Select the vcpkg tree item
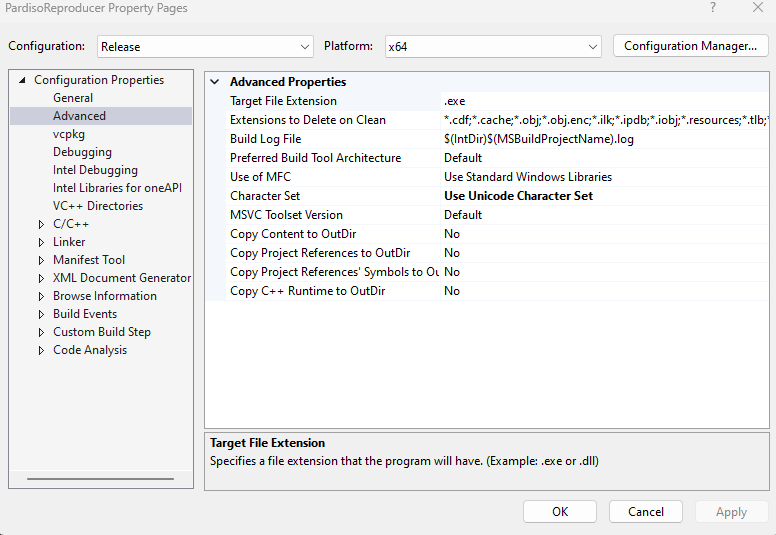This screenshot has width=776, height=535. [x=69, y=134]
